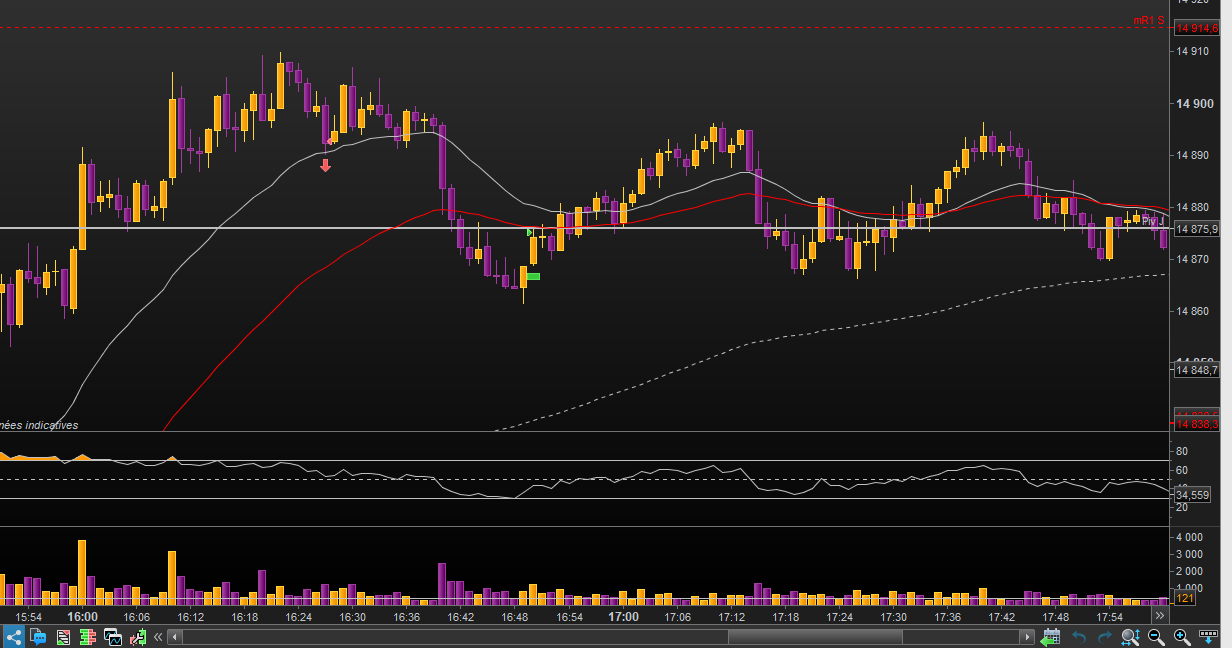The image size is (1232, 648).
Task: Click the 16:00 time axis label
Action: coord(82,617)
